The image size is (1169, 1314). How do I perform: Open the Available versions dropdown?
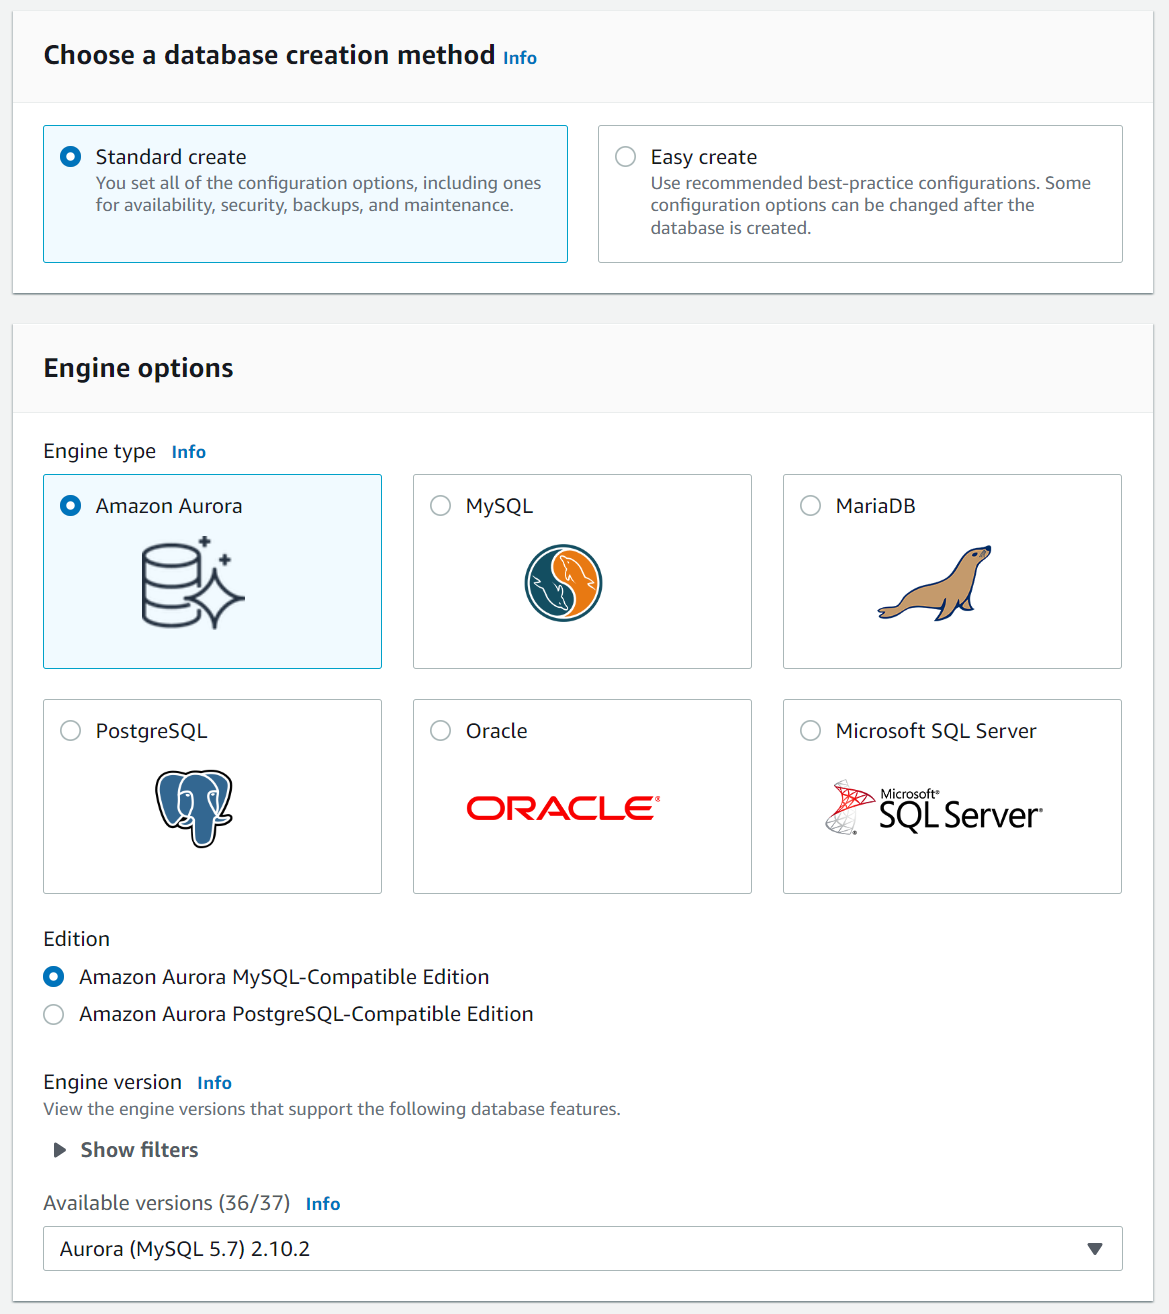tap(582, 1249)
